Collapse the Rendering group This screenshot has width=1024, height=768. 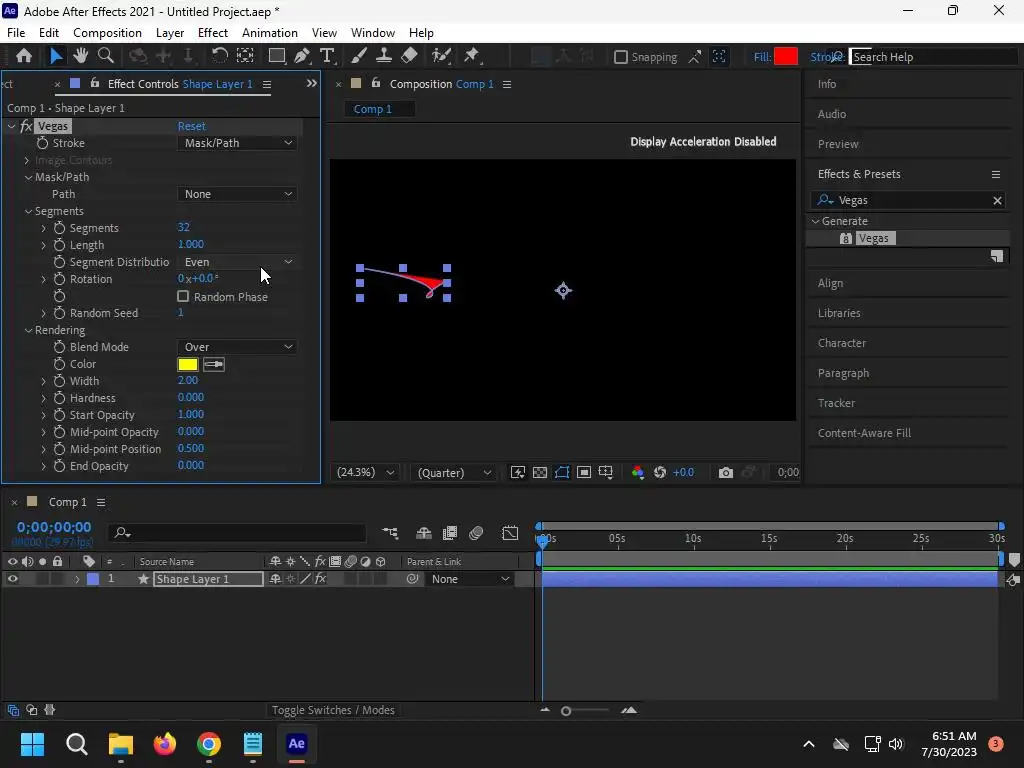pos(28,330)
